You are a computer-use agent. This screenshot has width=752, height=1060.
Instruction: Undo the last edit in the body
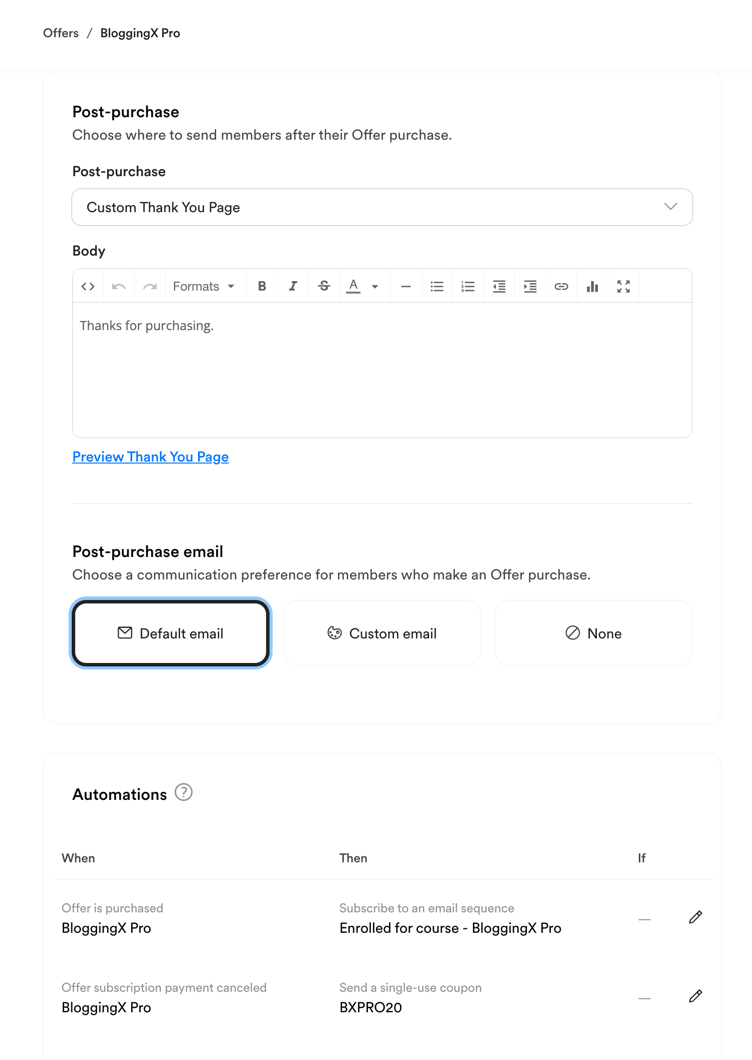pyautogui.click(x=118, y=286)
